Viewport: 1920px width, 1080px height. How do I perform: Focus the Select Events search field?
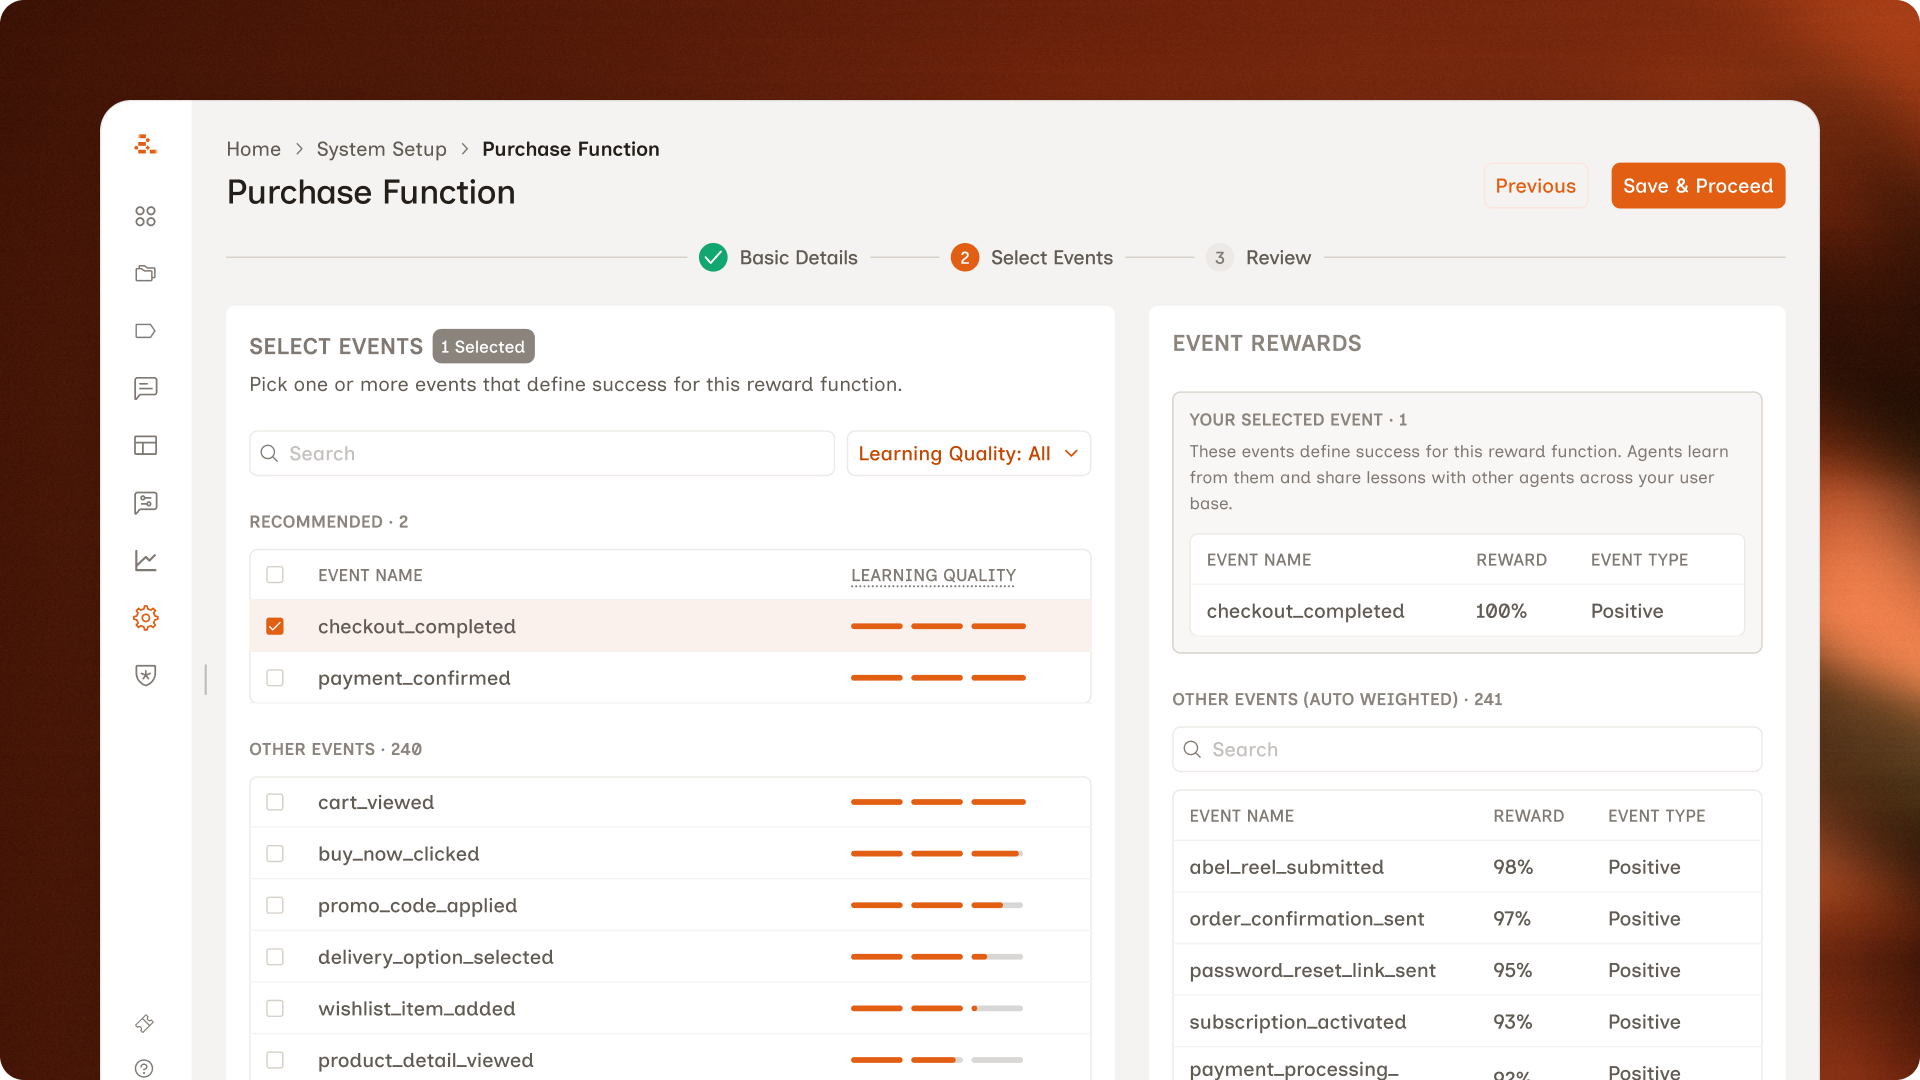point(542,453)
